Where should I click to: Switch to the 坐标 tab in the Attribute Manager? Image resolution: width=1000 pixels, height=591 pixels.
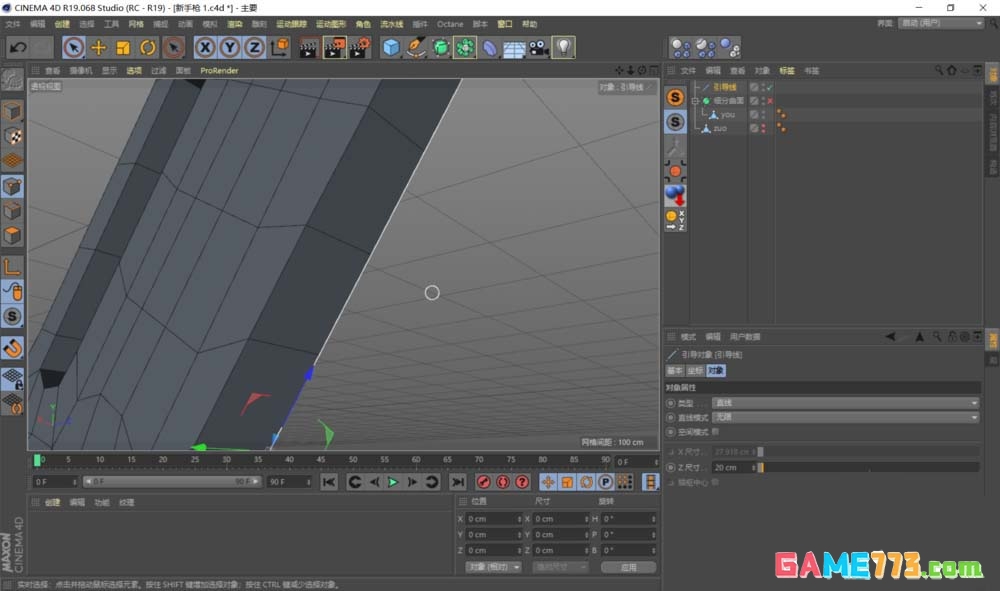[697, 370]
